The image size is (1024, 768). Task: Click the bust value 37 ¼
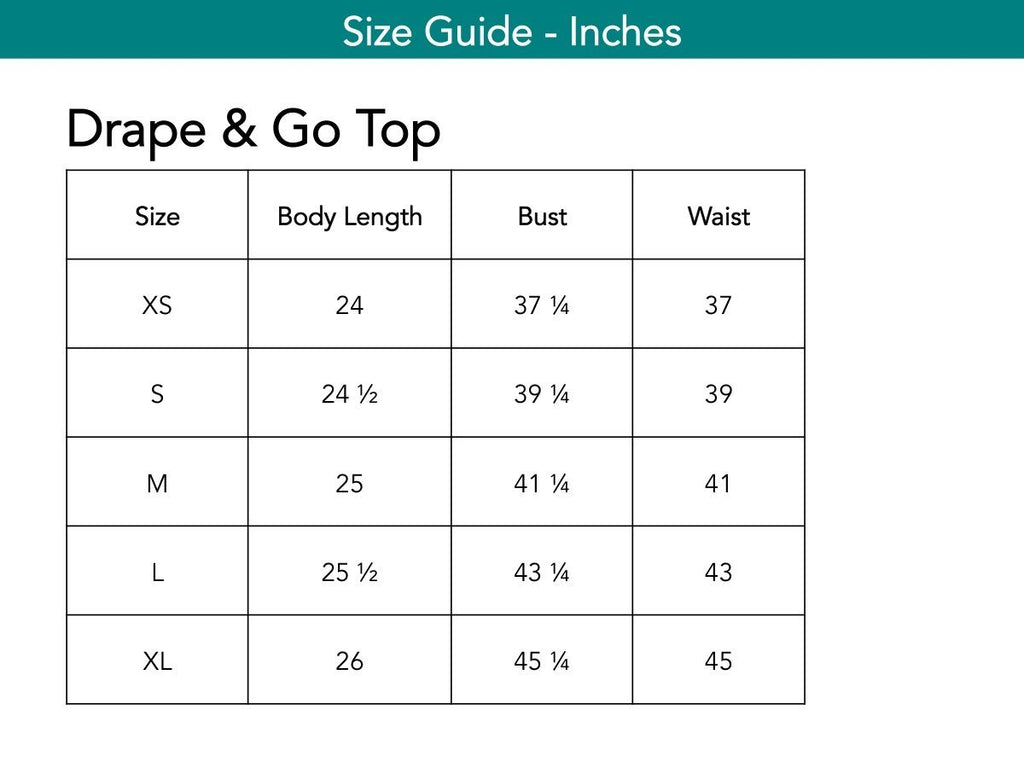pos(541,305)
